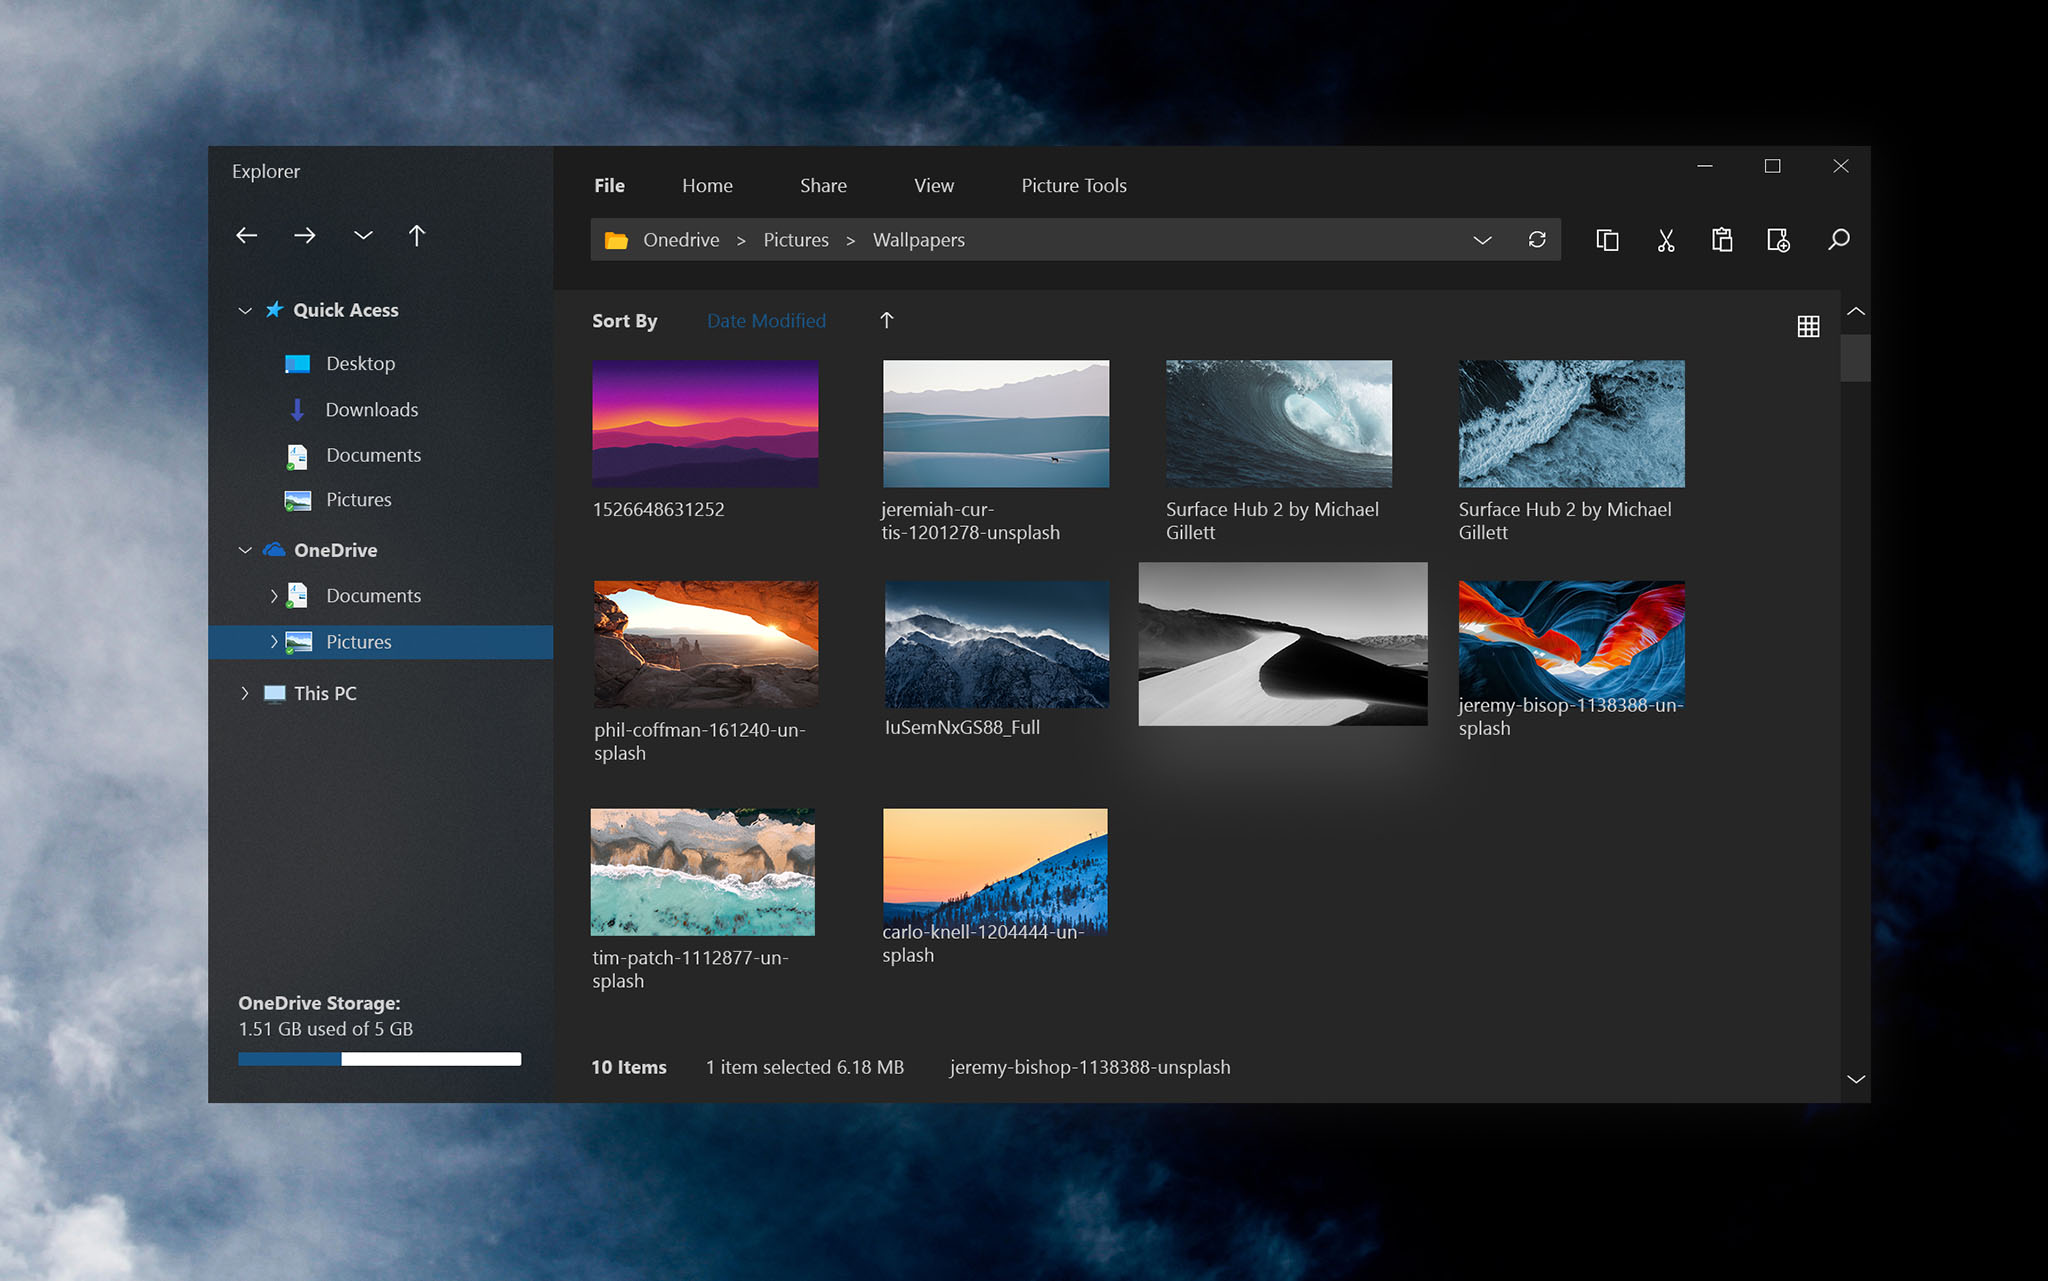
Task: Click the sort order ascending indicator
Action: [x=888, y=319]
